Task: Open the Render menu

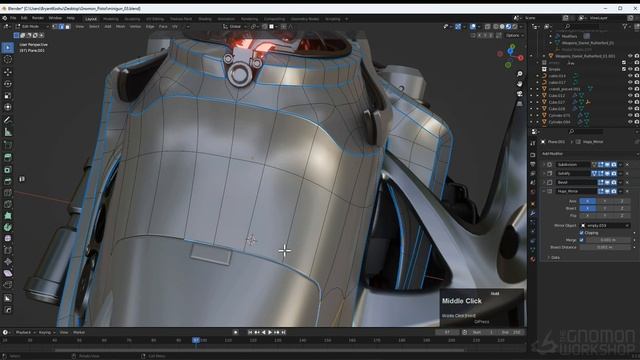Action: 38,18
